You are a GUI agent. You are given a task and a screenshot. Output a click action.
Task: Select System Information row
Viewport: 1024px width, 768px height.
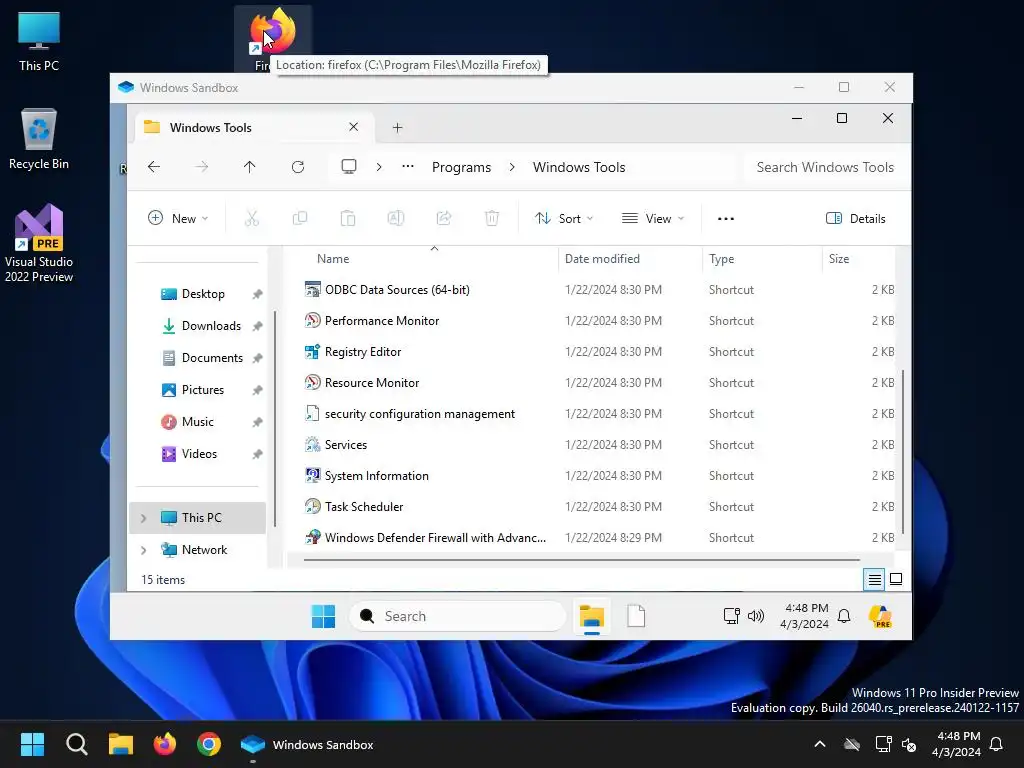click(599, 475)
